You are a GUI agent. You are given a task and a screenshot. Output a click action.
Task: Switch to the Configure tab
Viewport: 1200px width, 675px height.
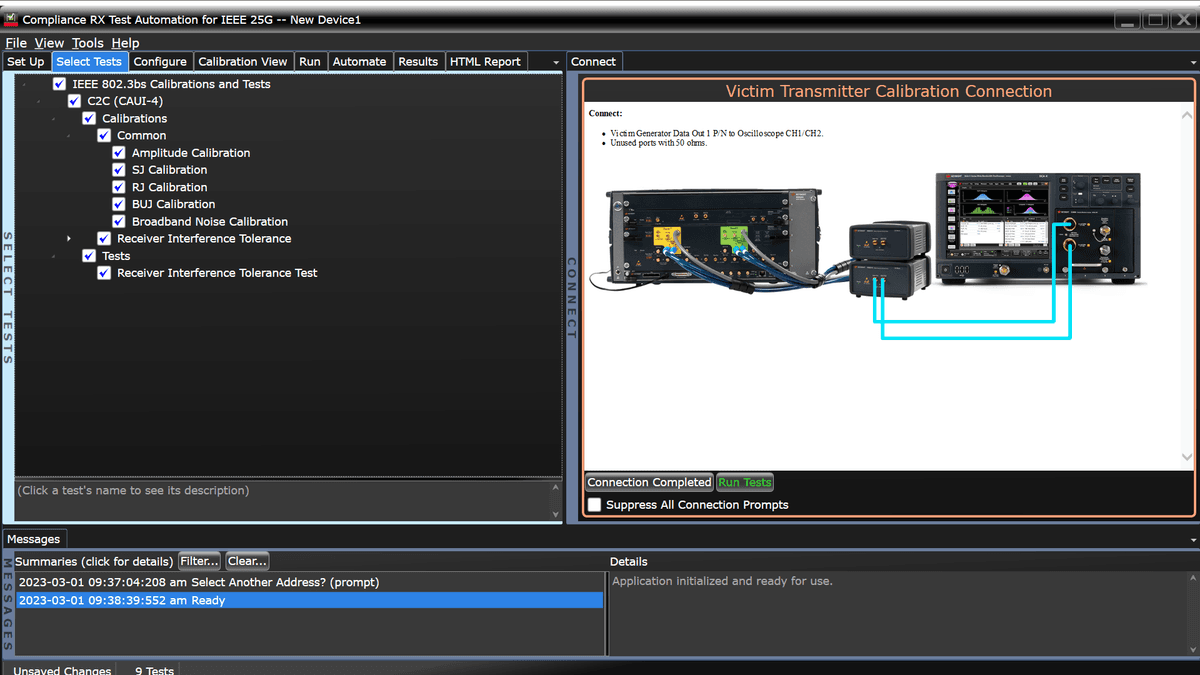coord(160,61)
